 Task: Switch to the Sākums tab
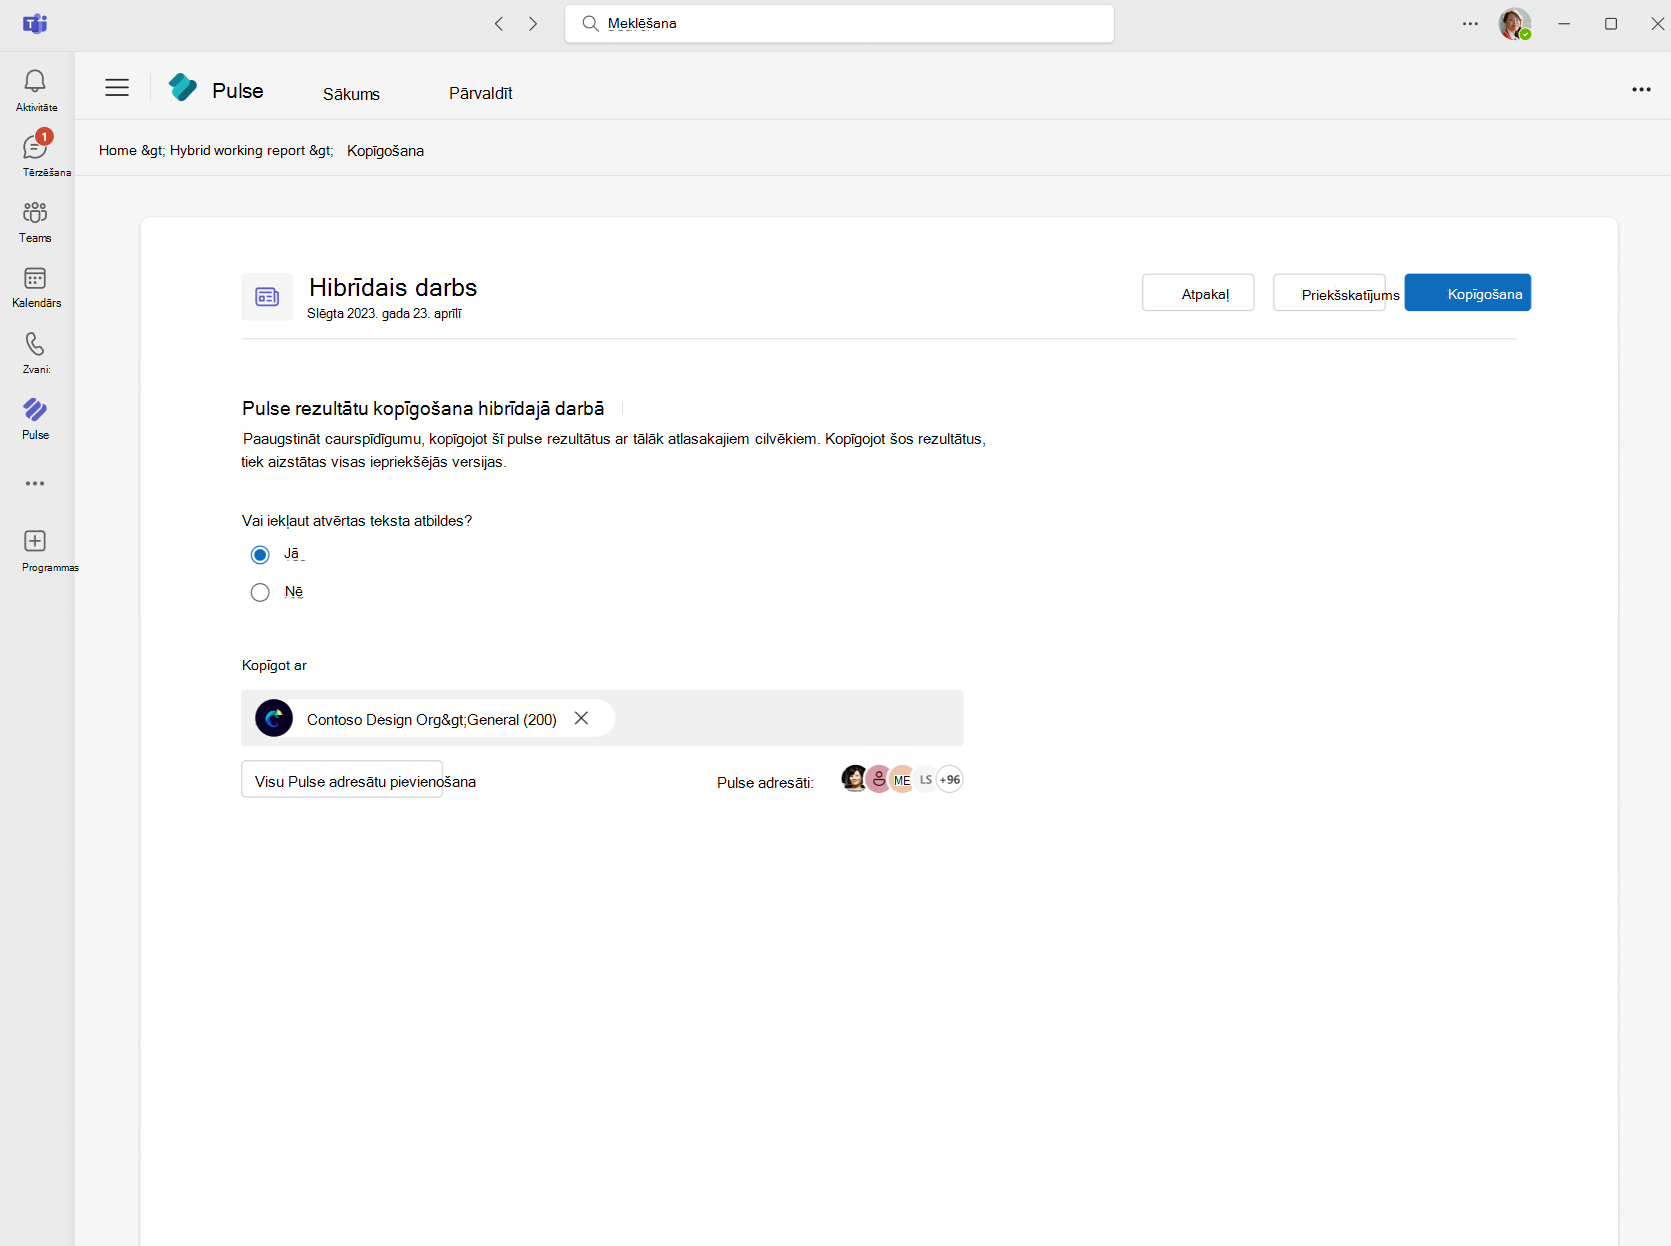click(350, 93)
